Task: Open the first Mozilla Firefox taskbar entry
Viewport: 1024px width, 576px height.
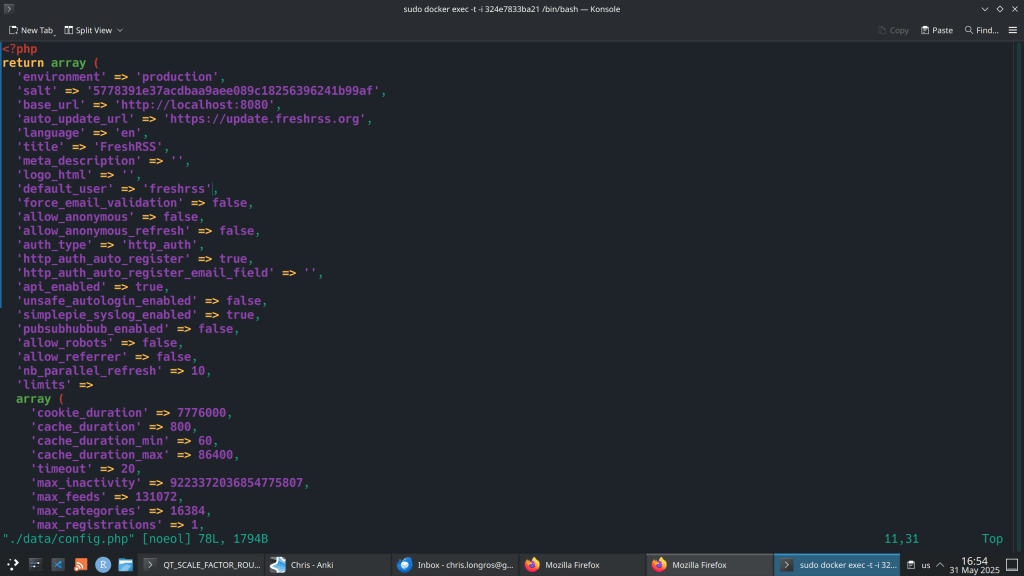Action: pyautogui.click(x=581, y=565)
